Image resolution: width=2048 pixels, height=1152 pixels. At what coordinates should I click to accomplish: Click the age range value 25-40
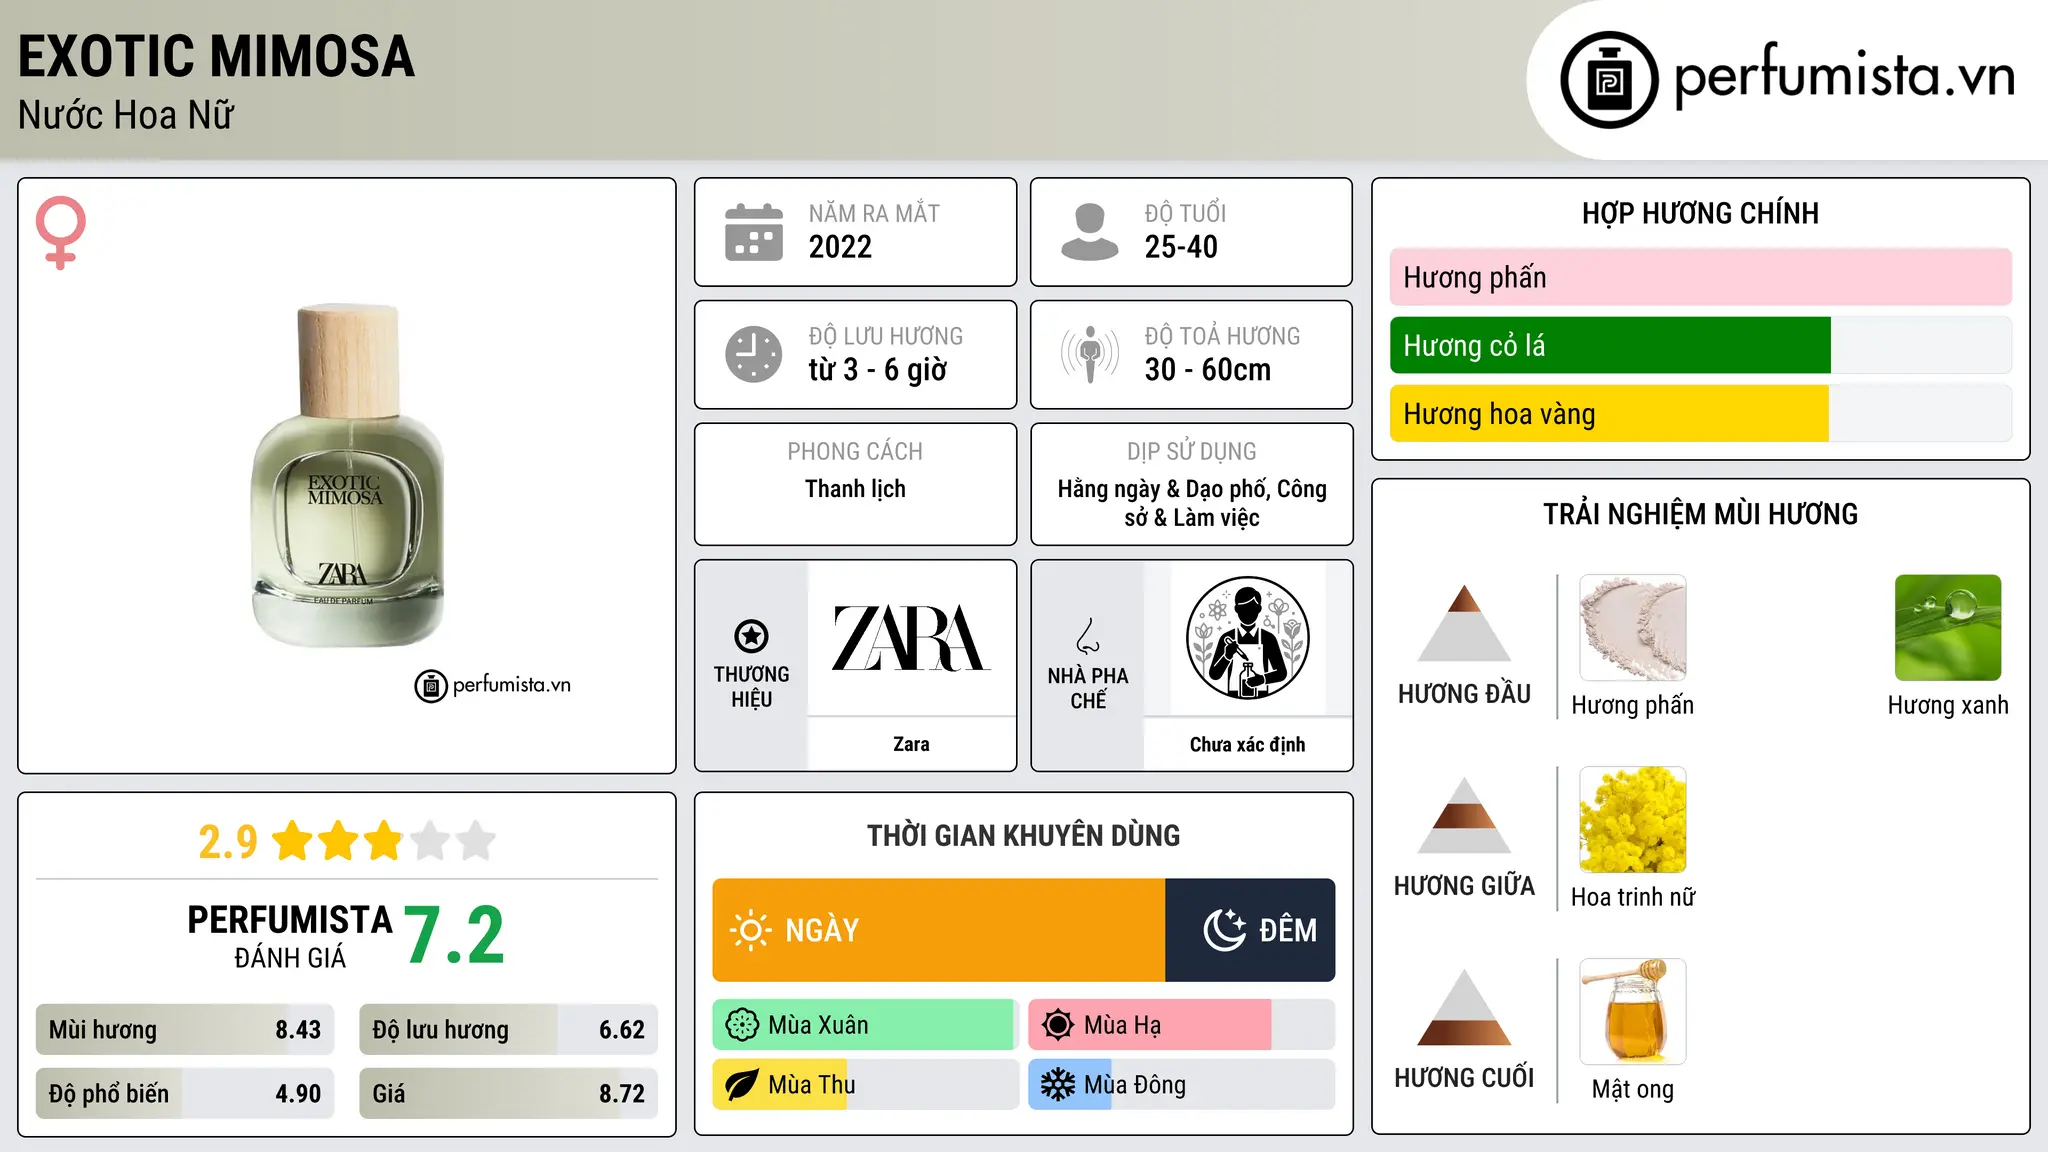[1181, 247]
